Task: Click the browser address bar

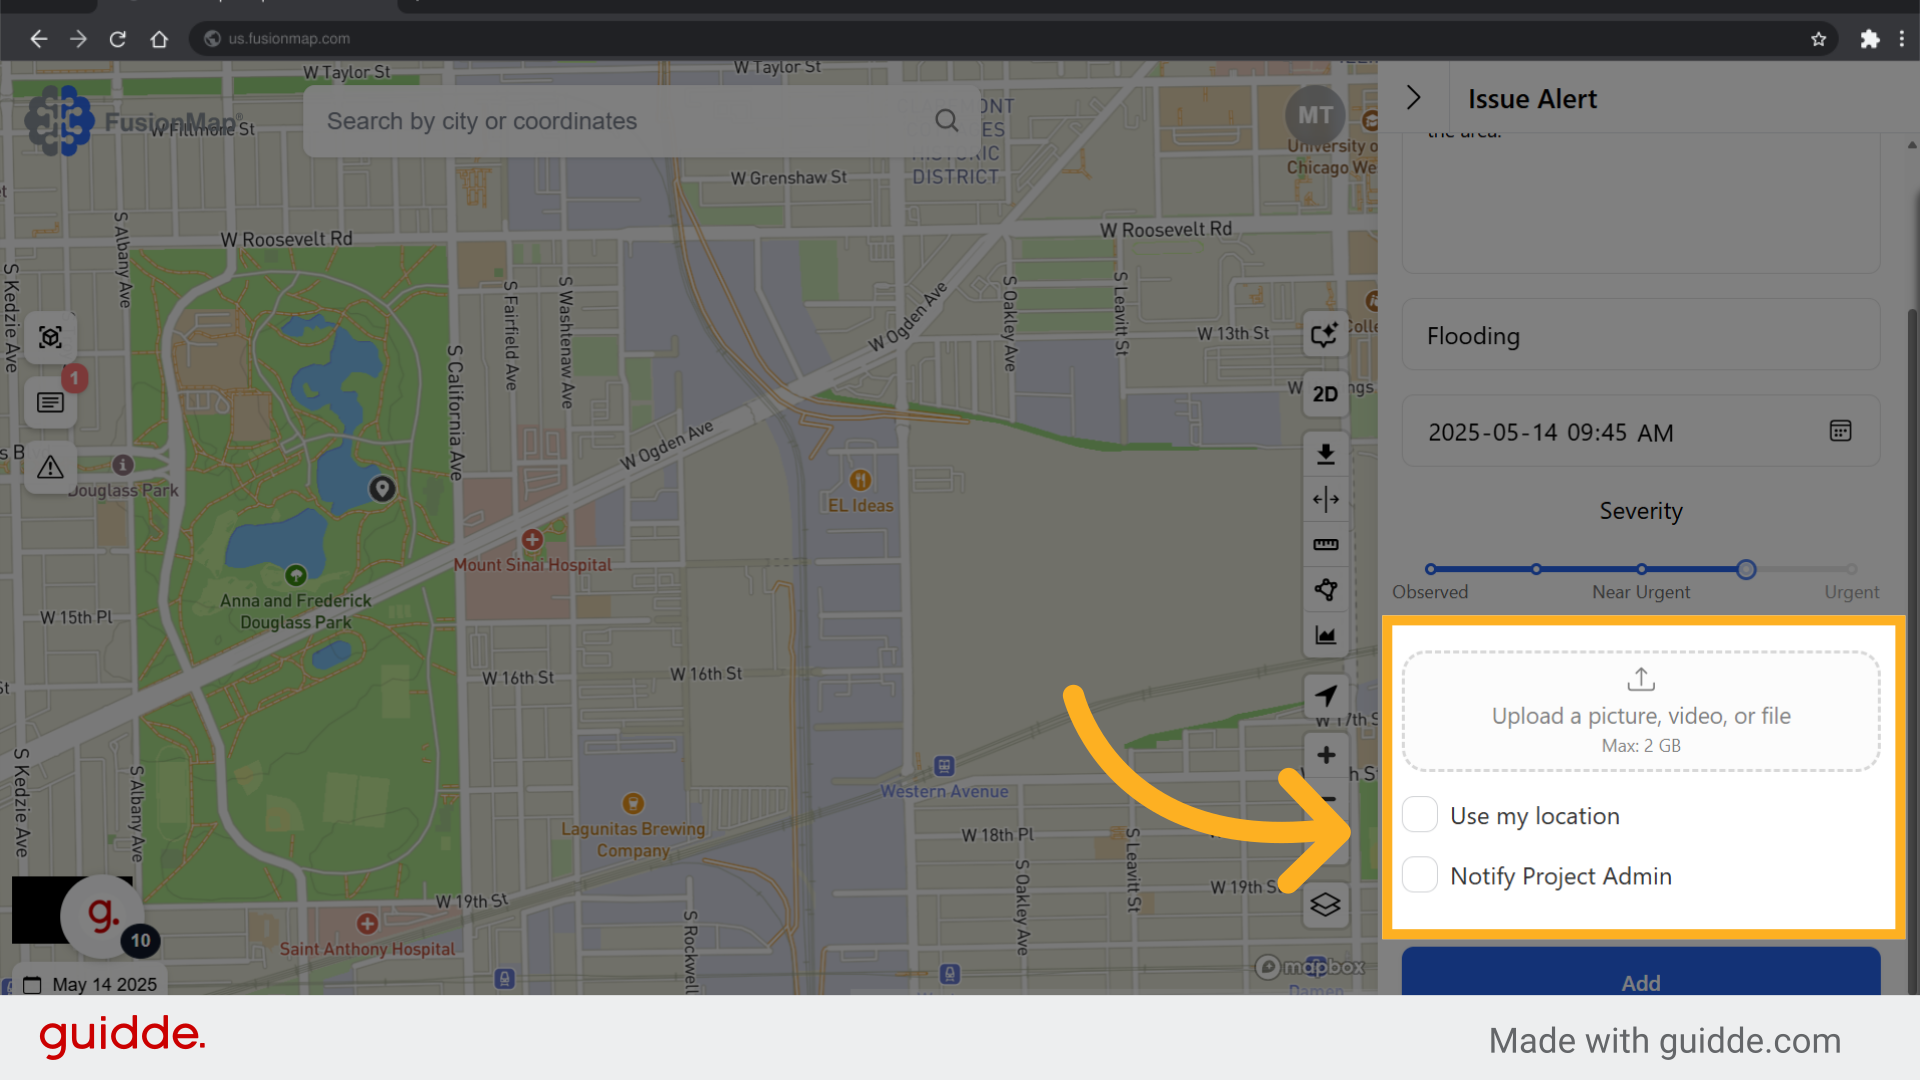Action: click(1012, 39)
